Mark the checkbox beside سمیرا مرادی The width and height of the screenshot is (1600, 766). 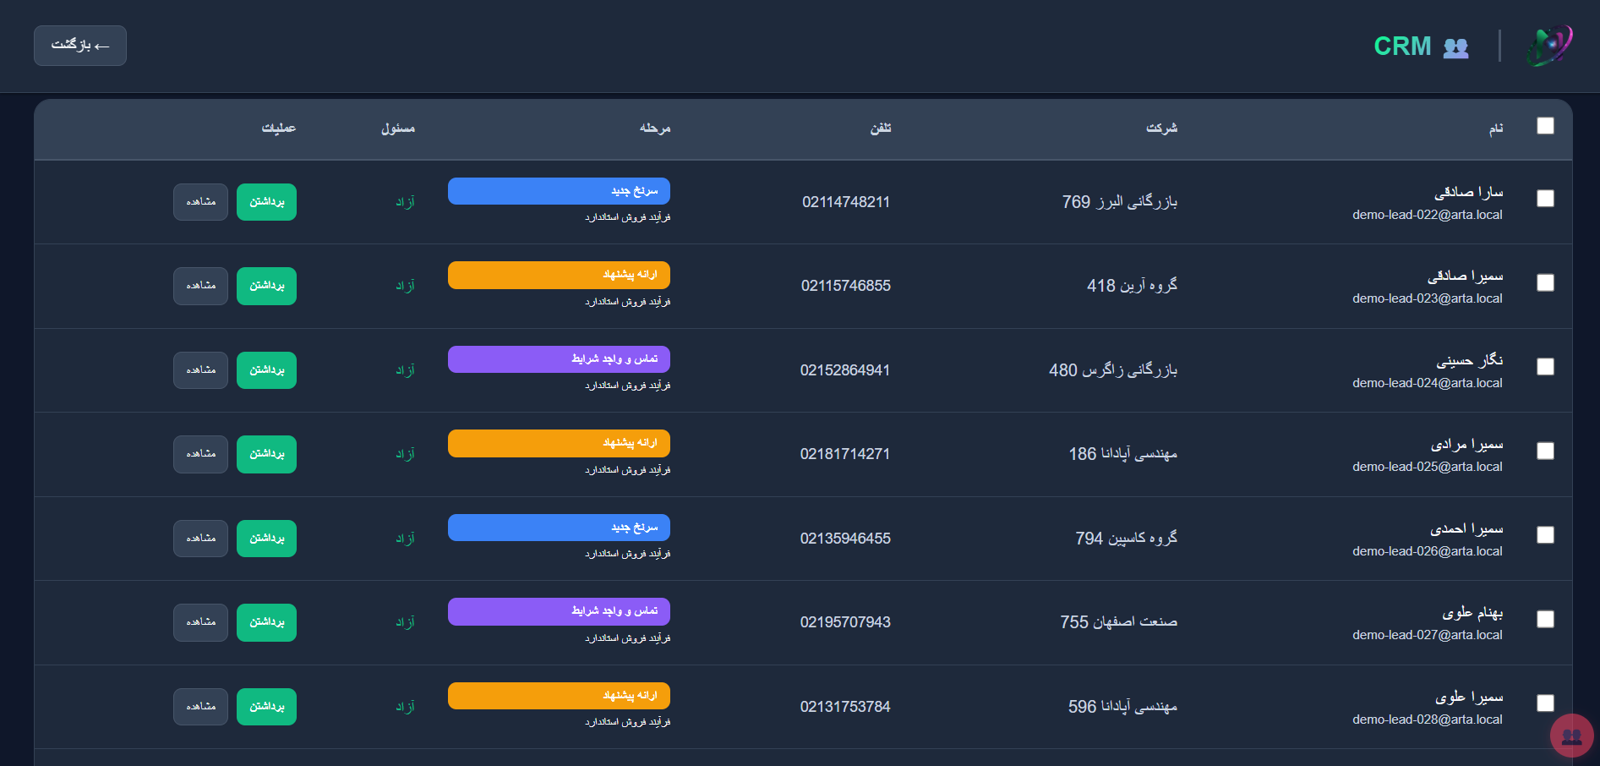(1545, 451)
